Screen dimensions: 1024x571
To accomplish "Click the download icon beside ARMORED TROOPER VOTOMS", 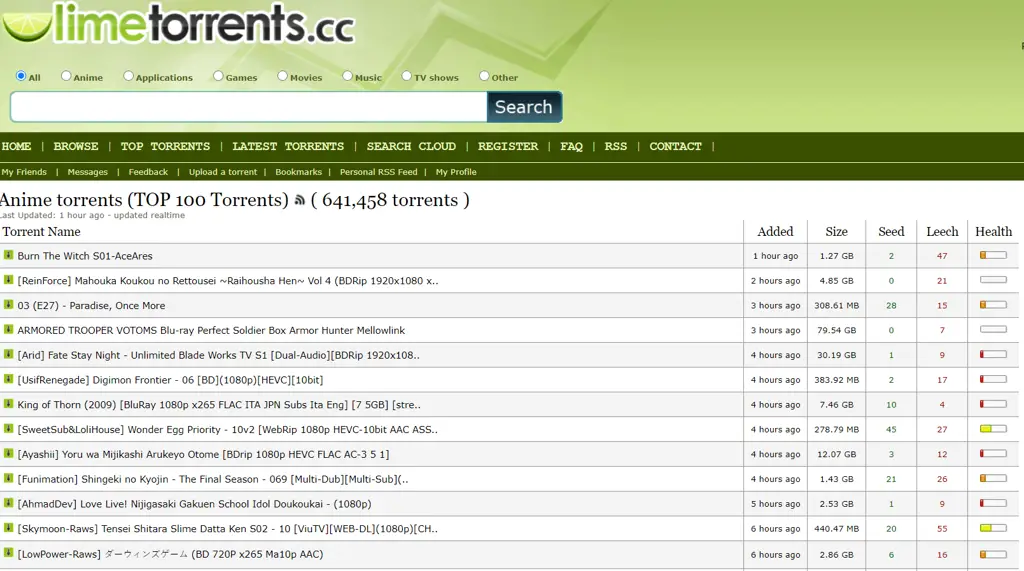I will (x=8, y=329).
